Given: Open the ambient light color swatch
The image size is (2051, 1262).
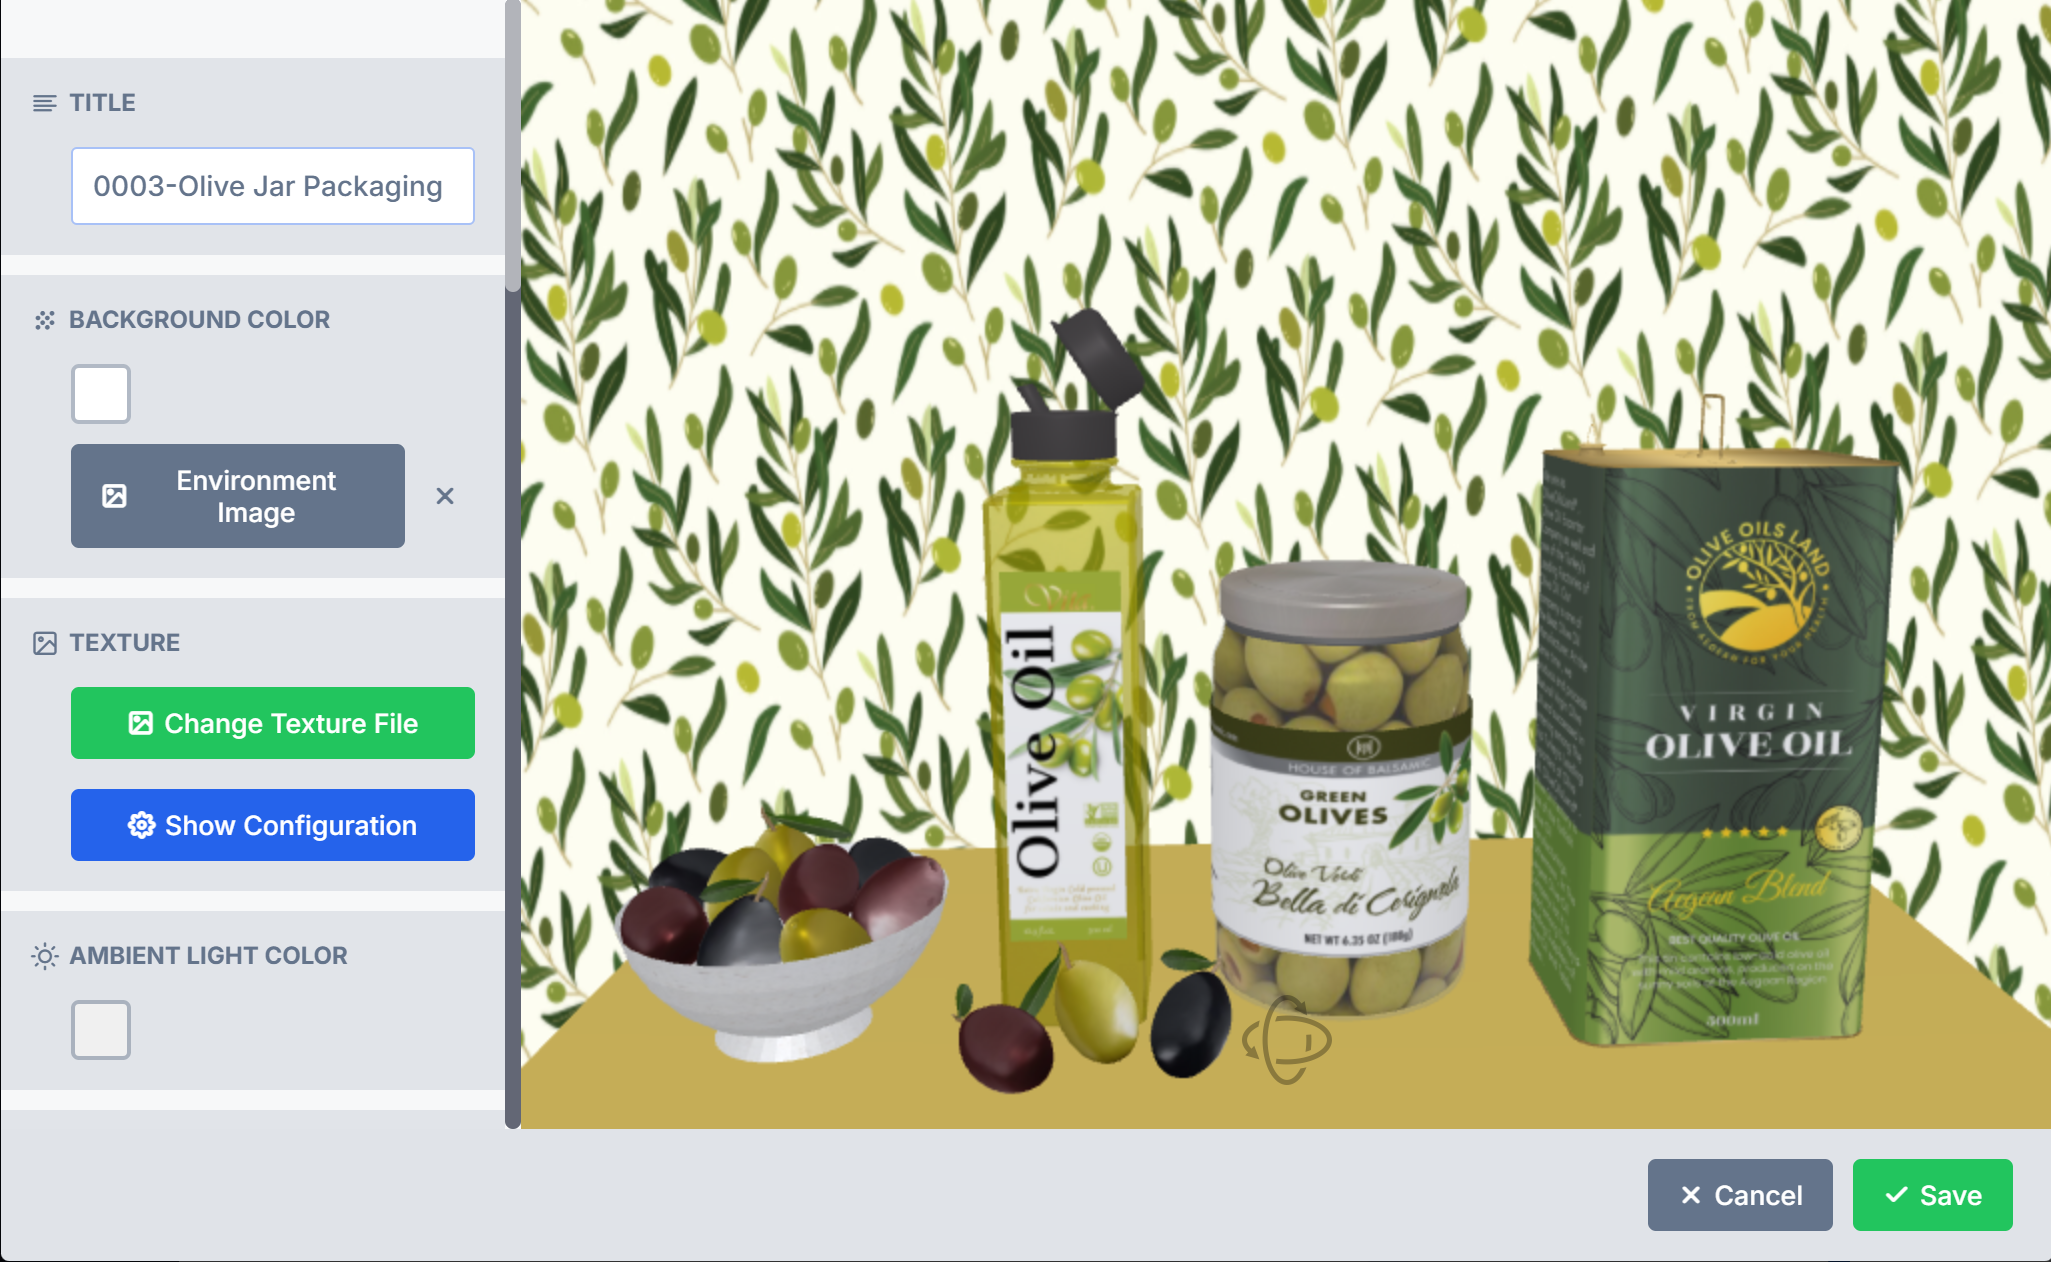Looking at the screenshot, I should (101, 1030).
